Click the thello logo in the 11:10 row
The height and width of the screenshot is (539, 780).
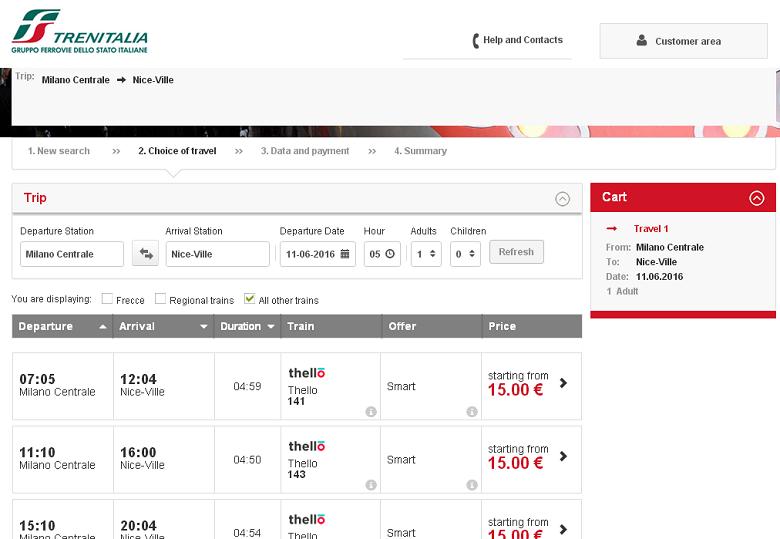click(306, 446)
